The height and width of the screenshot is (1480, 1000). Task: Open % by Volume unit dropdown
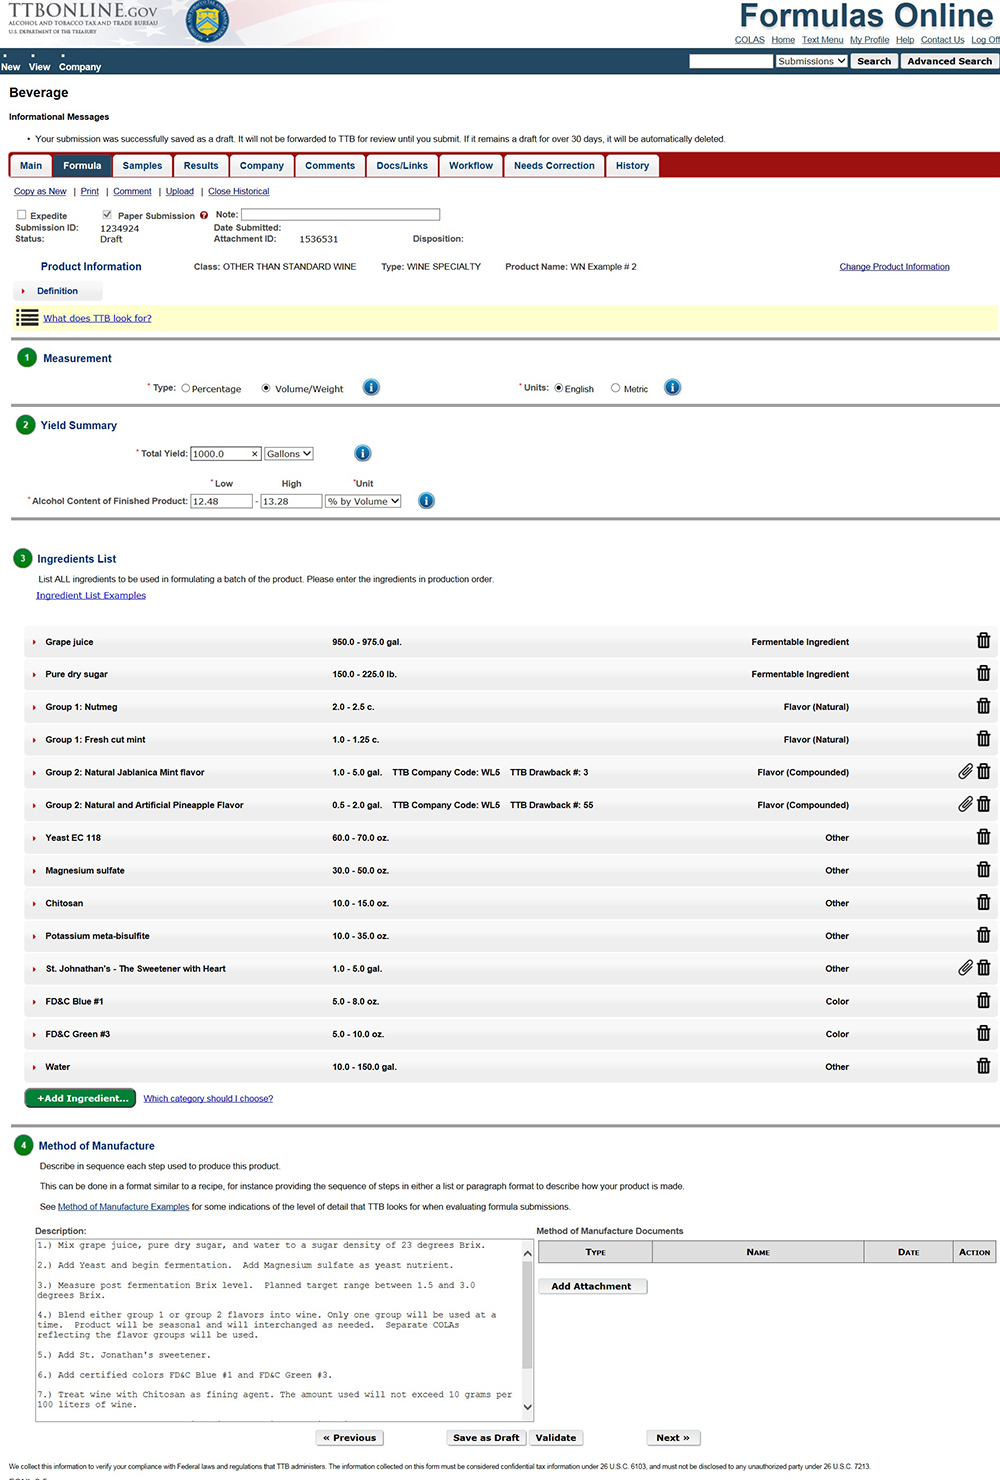point(363,501)
